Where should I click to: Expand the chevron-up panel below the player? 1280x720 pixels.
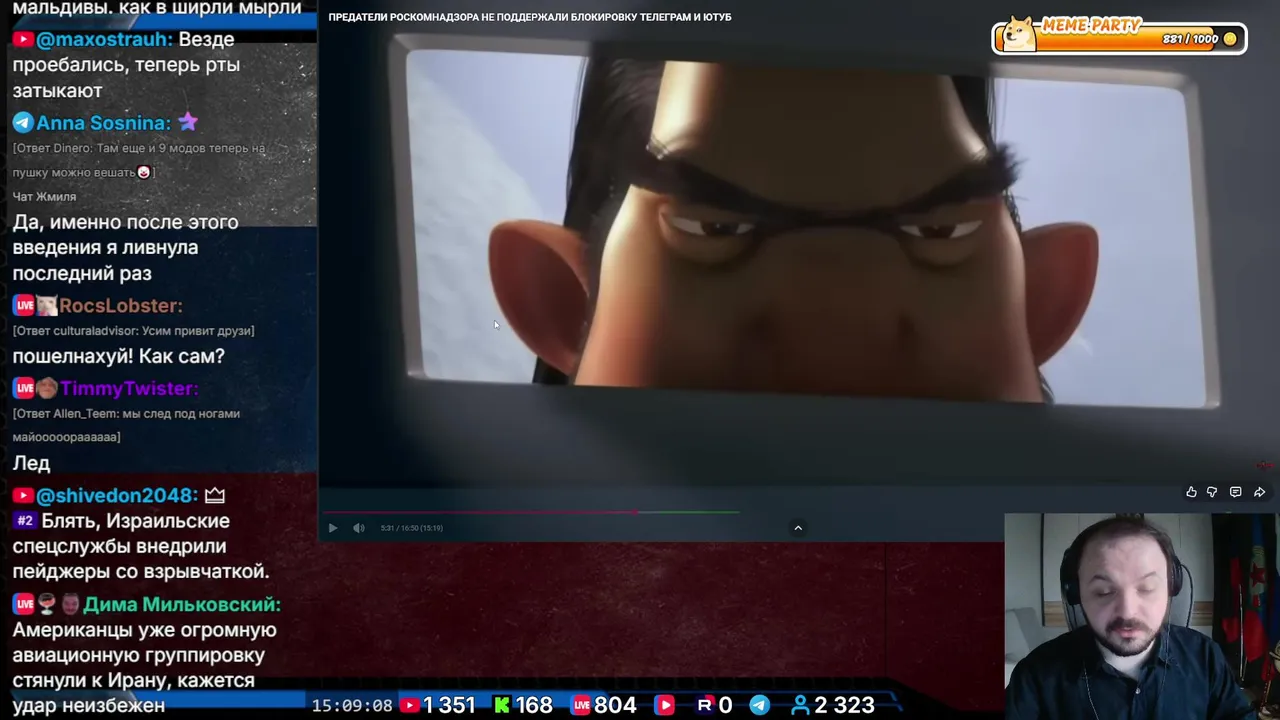pos(798,528)
